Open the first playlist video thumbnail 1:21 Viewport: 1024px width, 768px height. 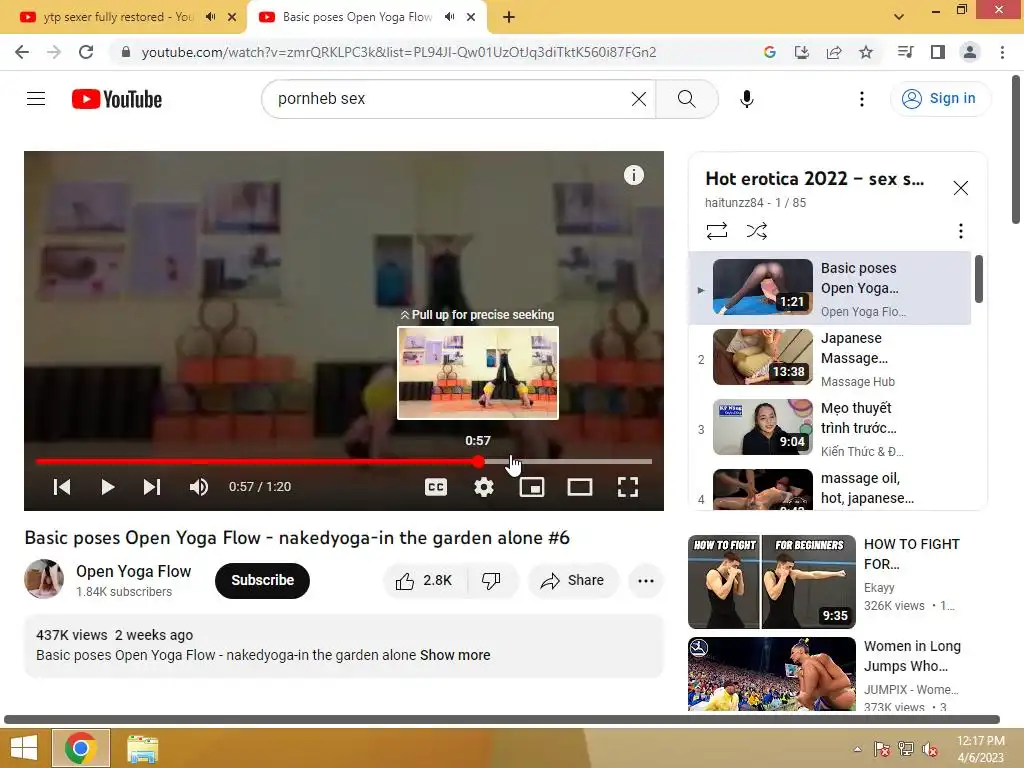[x=763, y=287]
